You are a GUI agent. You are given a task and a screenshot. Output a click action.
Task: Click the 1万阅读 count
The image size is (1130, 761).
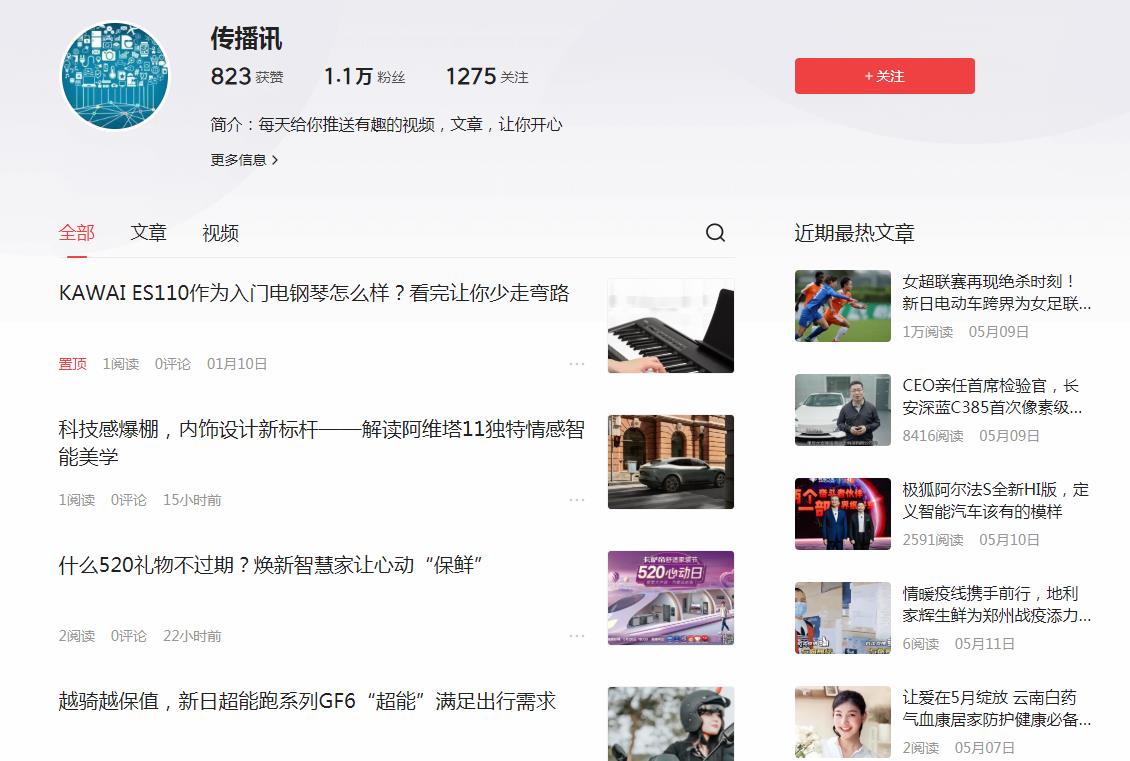coord(927,332)
